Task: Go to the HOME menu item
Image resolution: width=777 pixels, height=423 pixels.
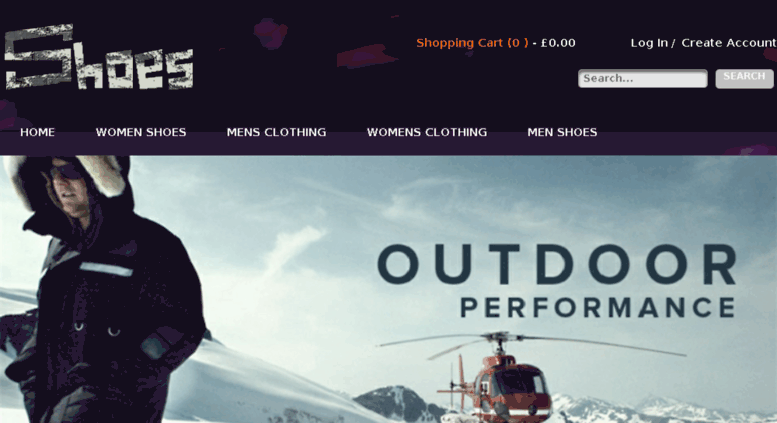Action: tap(38, 132)
